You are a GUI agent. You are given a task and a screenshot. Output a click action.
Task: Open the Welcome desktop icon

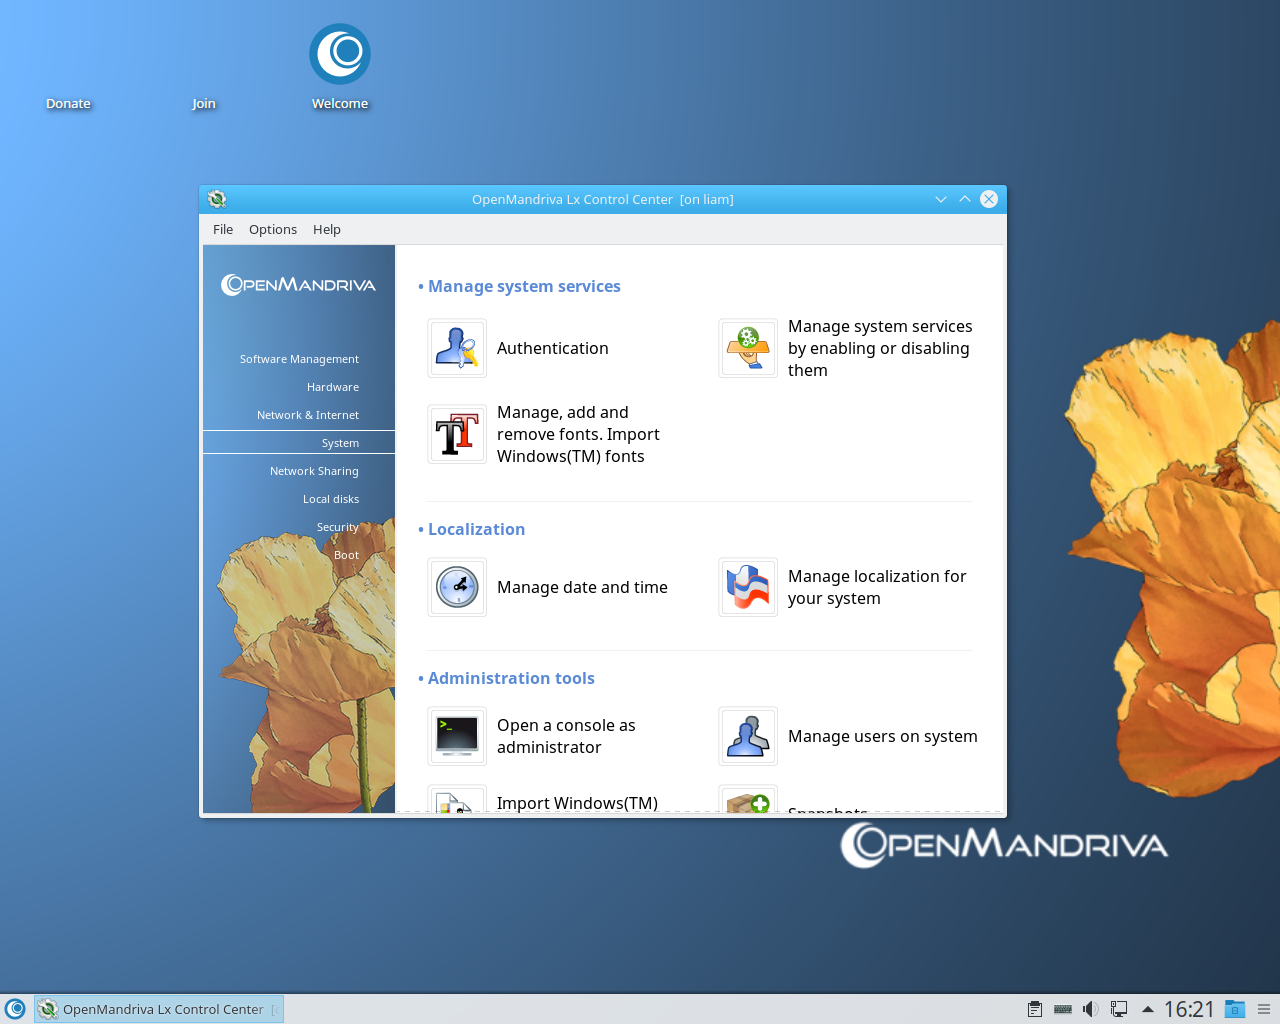[x=340, y=68]
